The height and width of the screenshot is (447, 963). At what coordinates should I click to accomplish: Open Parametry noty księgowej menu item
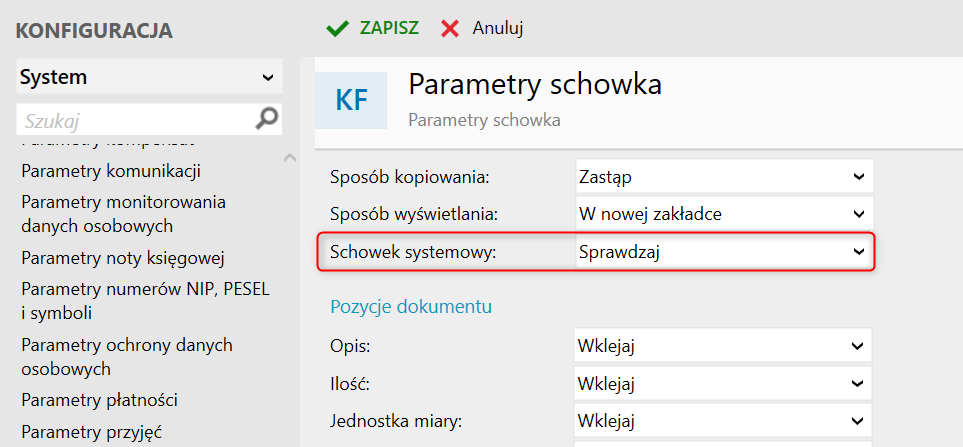(122, 259)
